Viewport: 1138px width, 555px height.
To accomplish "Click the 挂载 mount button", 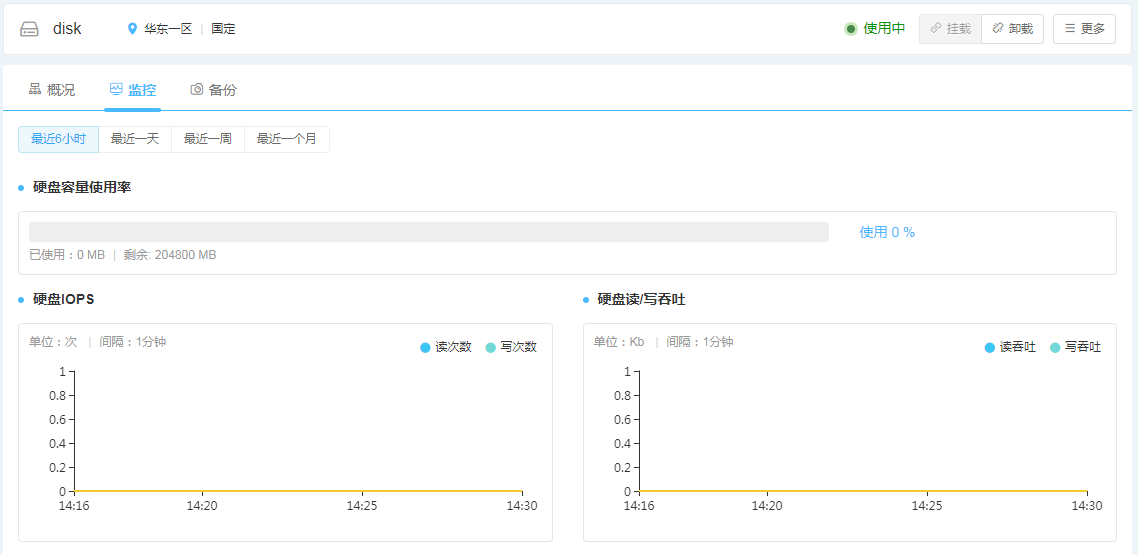I will [950, 29].
